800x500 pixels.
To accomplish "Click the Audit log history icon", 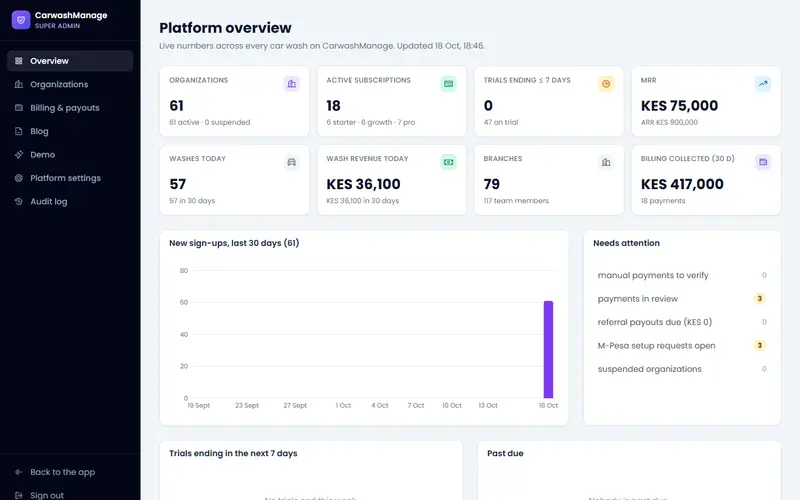I will pyautogui.click(x=19, y=202).
